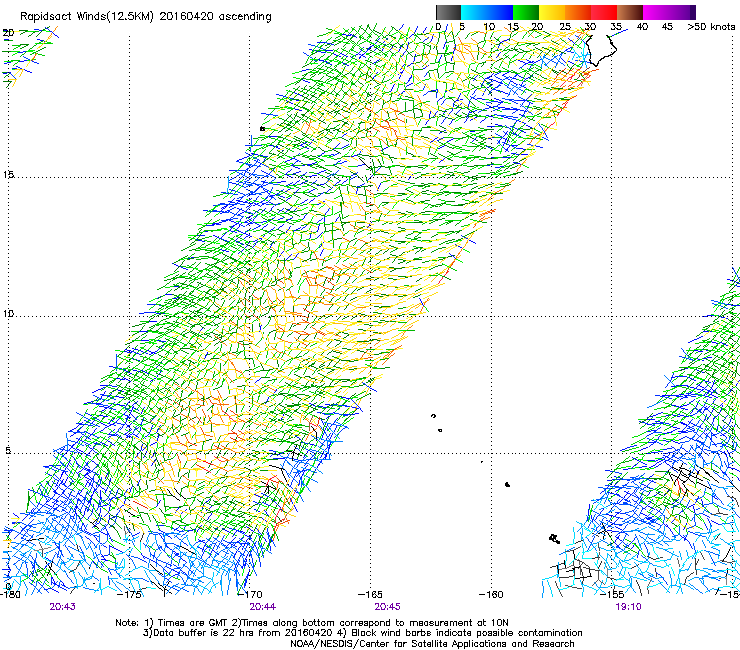Image resolution: width=740 pixels, height=650 pixels.
Task: Click the 20 latitude axis label
Action: point(8,33)
